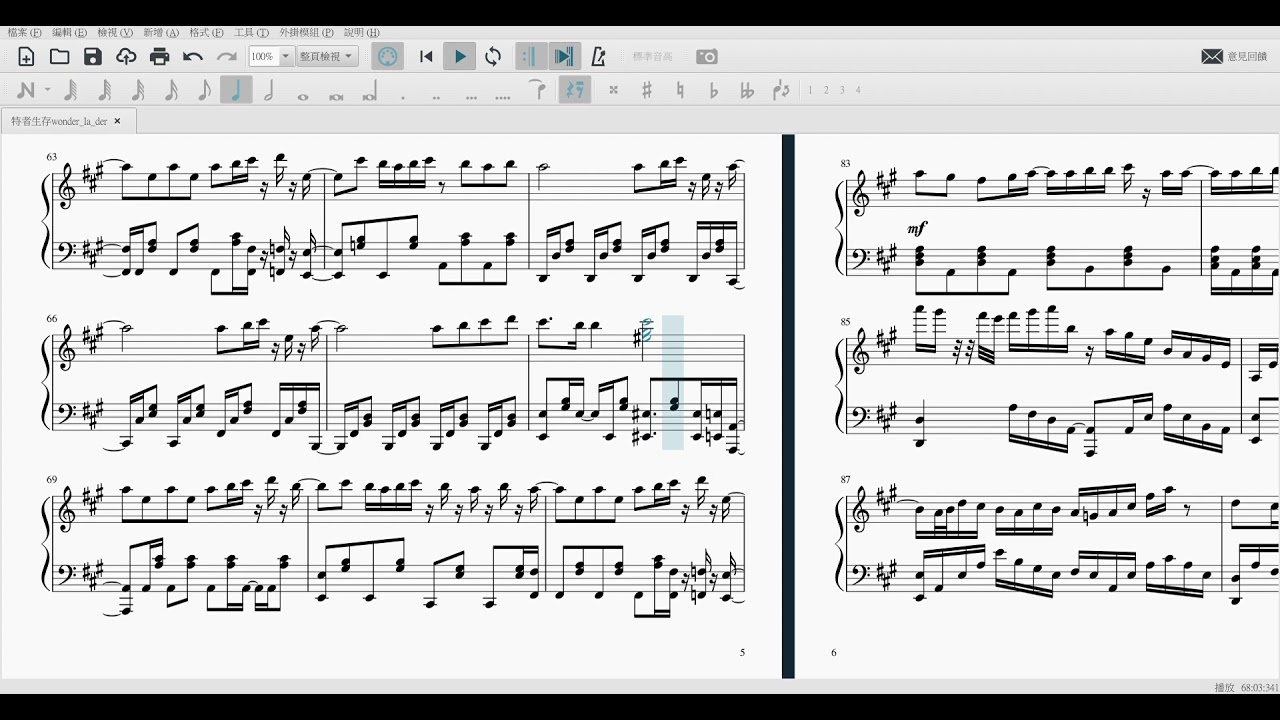Edit the 100% zoom level field
The image size is (1280, 720).
click(x=263, y=57)
